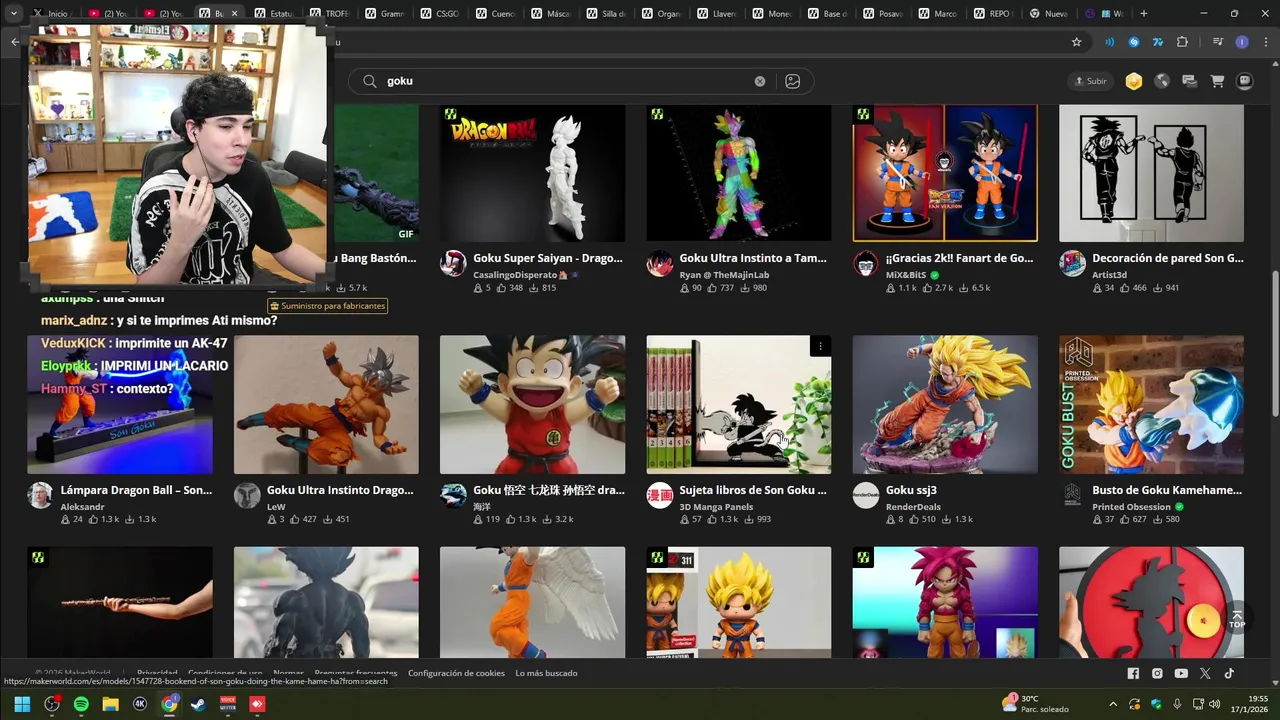The width and height of the screenshot is (1280, 720).
Task: Open MakerWorld's X profile from footer
Action: pyautogui.click(x=1205, y=674)
